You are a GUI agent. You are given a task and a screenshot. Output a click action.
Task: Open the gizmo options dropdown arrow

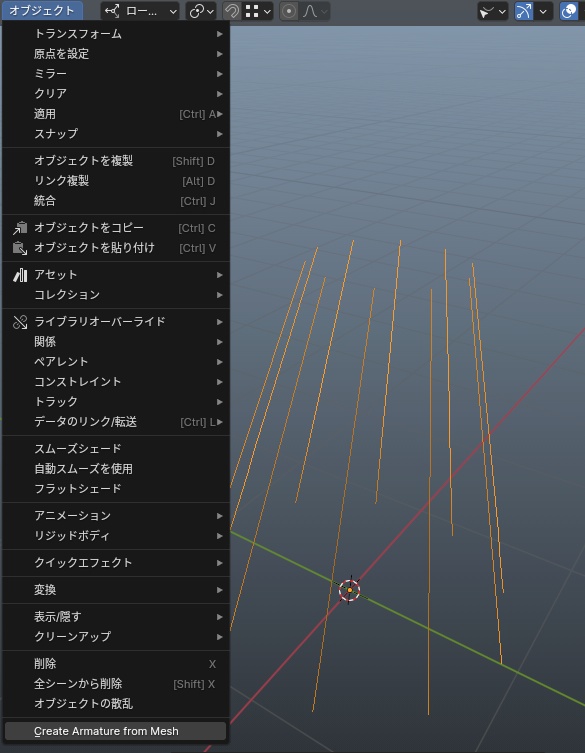tap(543, 11)
